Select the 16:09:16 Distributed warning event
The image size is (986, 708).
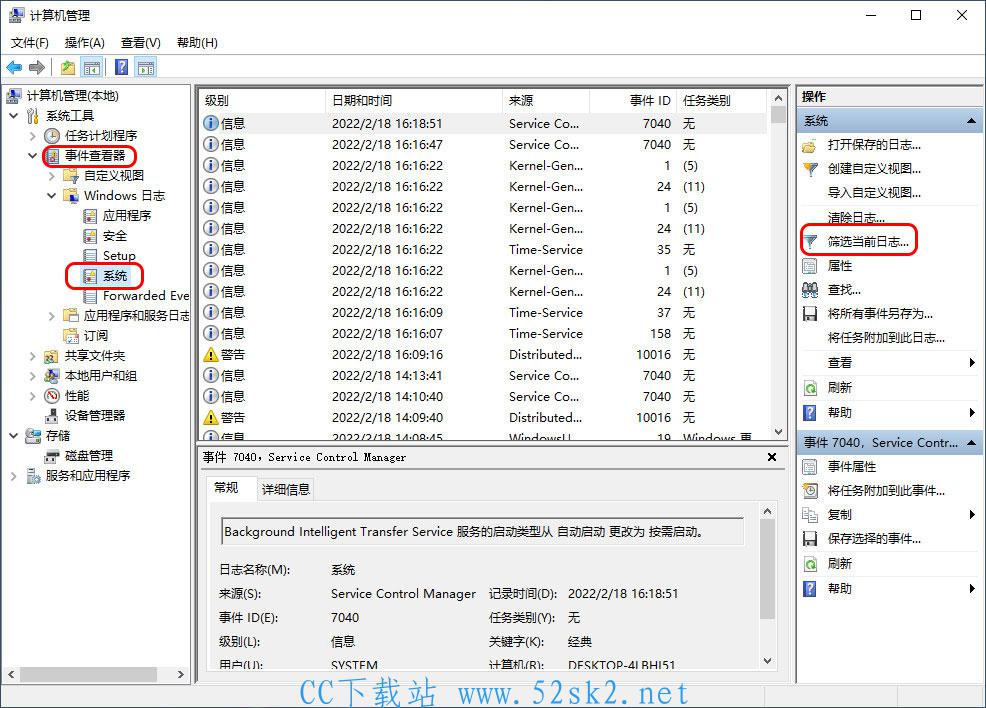pos(484,355)
